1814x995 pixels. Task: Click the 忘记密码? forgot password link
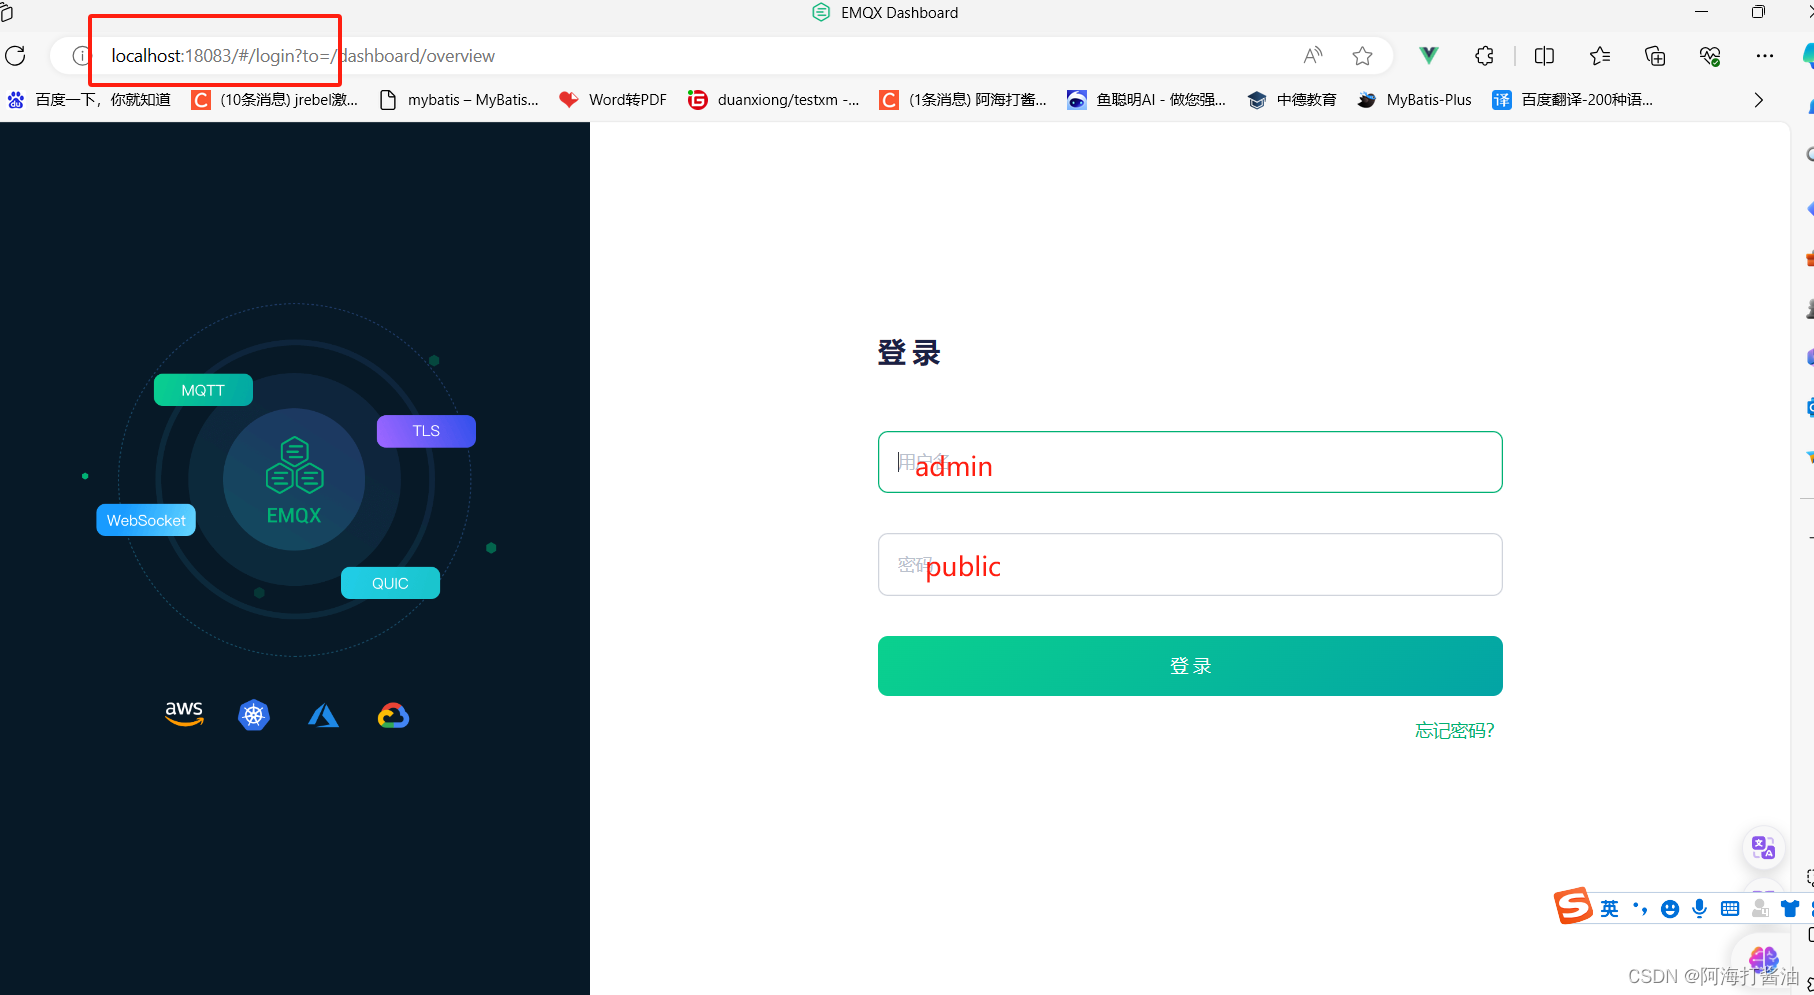(x=1455, y=731)
